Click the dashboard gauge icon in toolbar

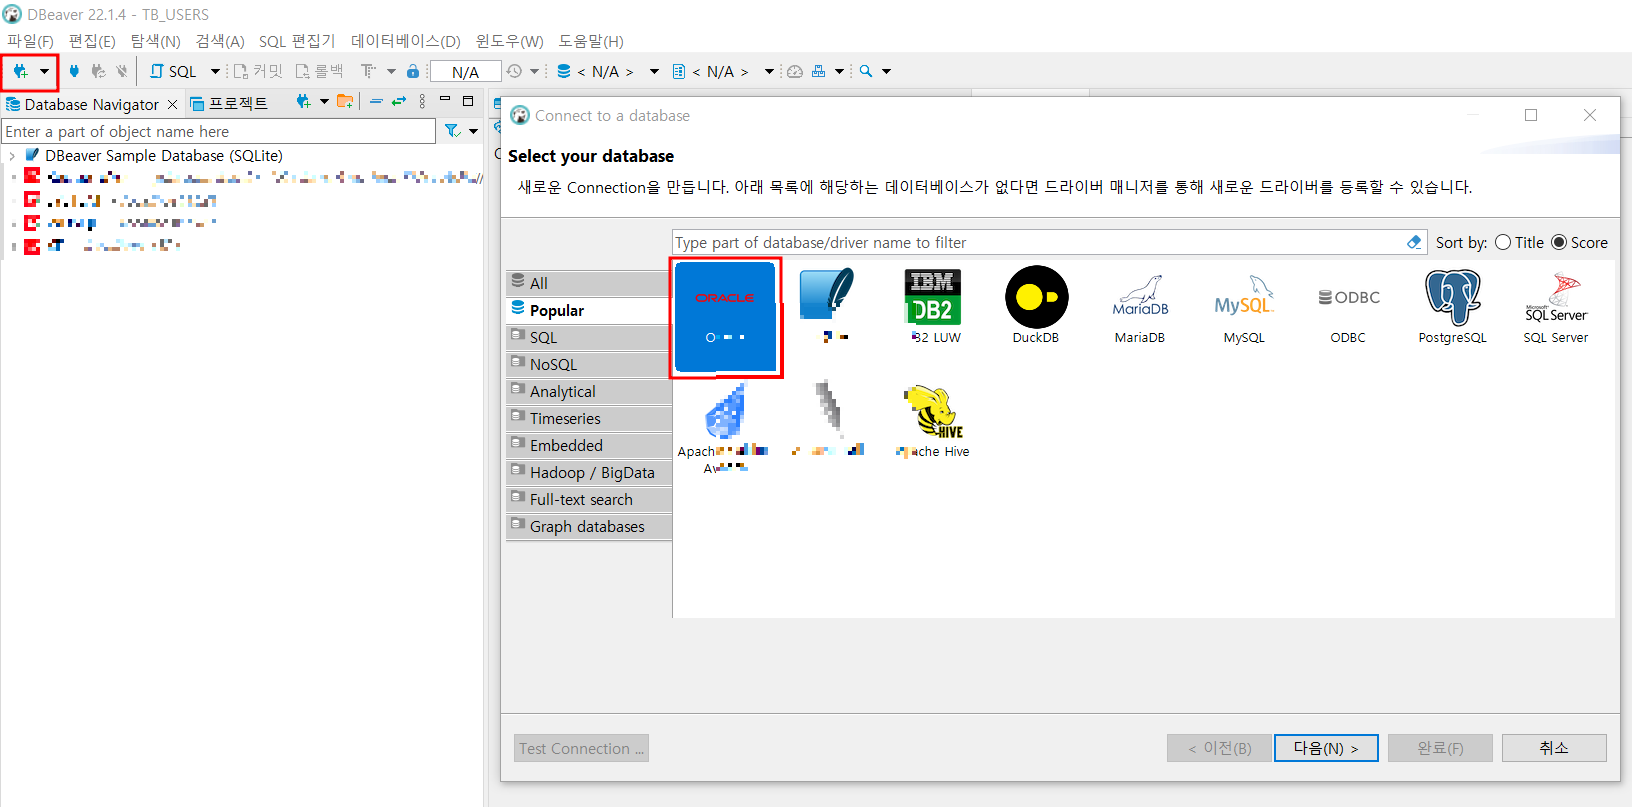[795, 71]
